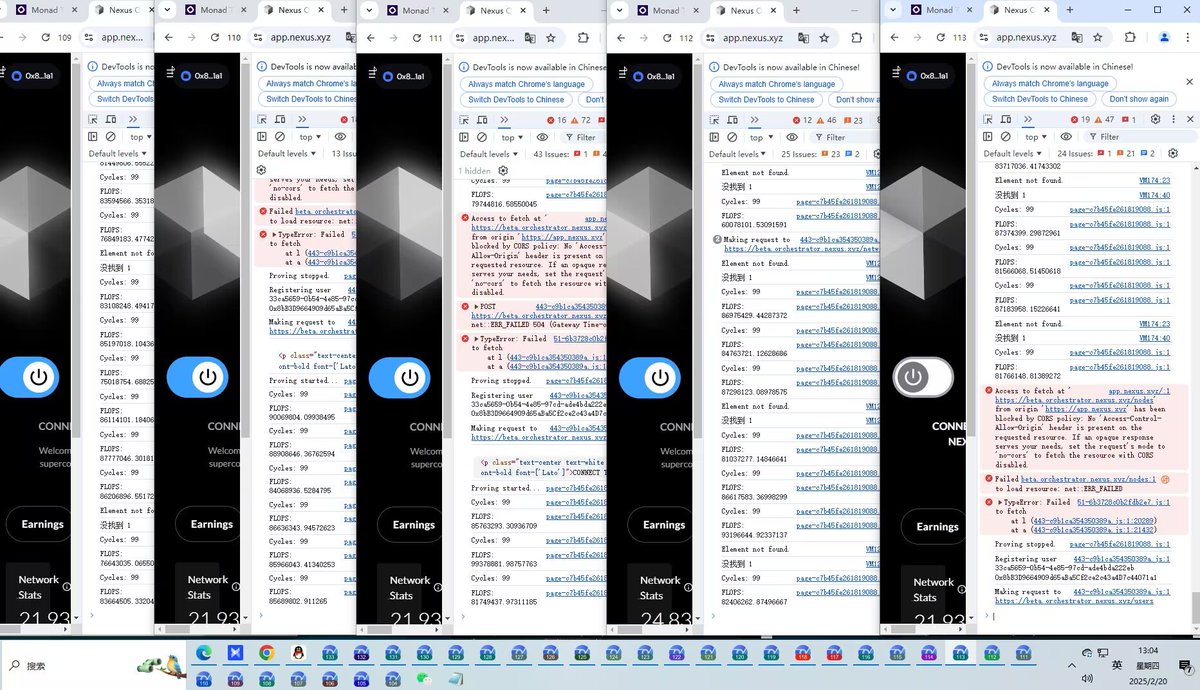Bookmark the page with star in window 112
The width and height of the screenshot is (1200, 690).
[824, 37]
